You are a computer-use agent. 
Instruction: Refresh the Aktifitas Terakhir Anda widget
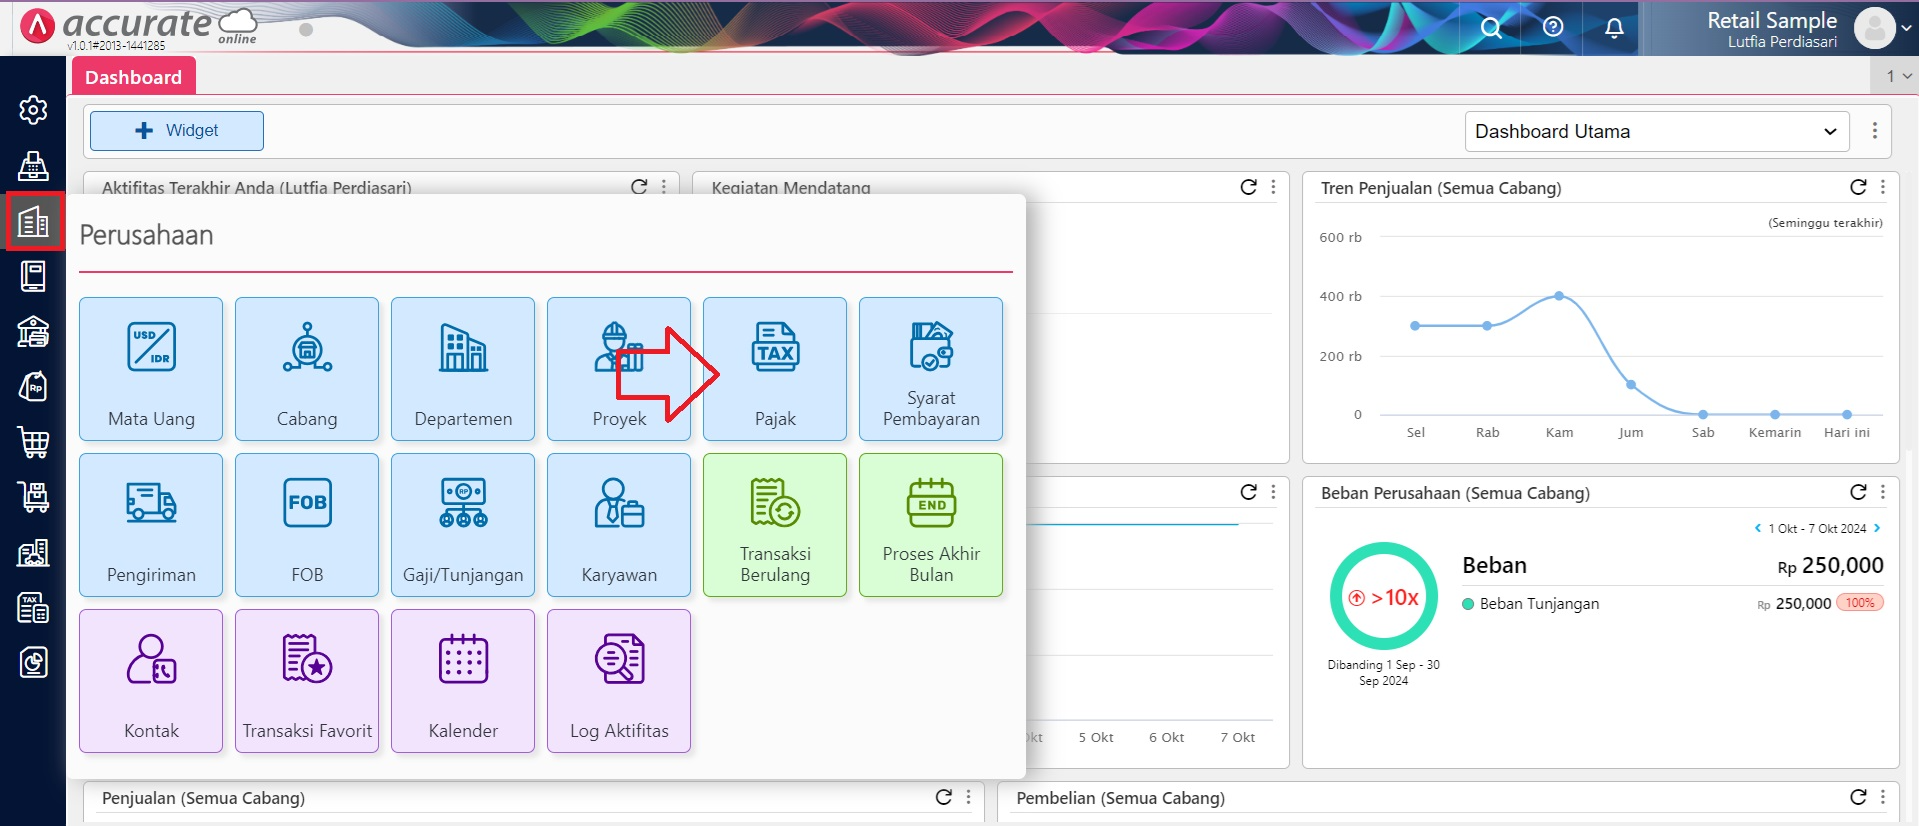click(639, 187)
